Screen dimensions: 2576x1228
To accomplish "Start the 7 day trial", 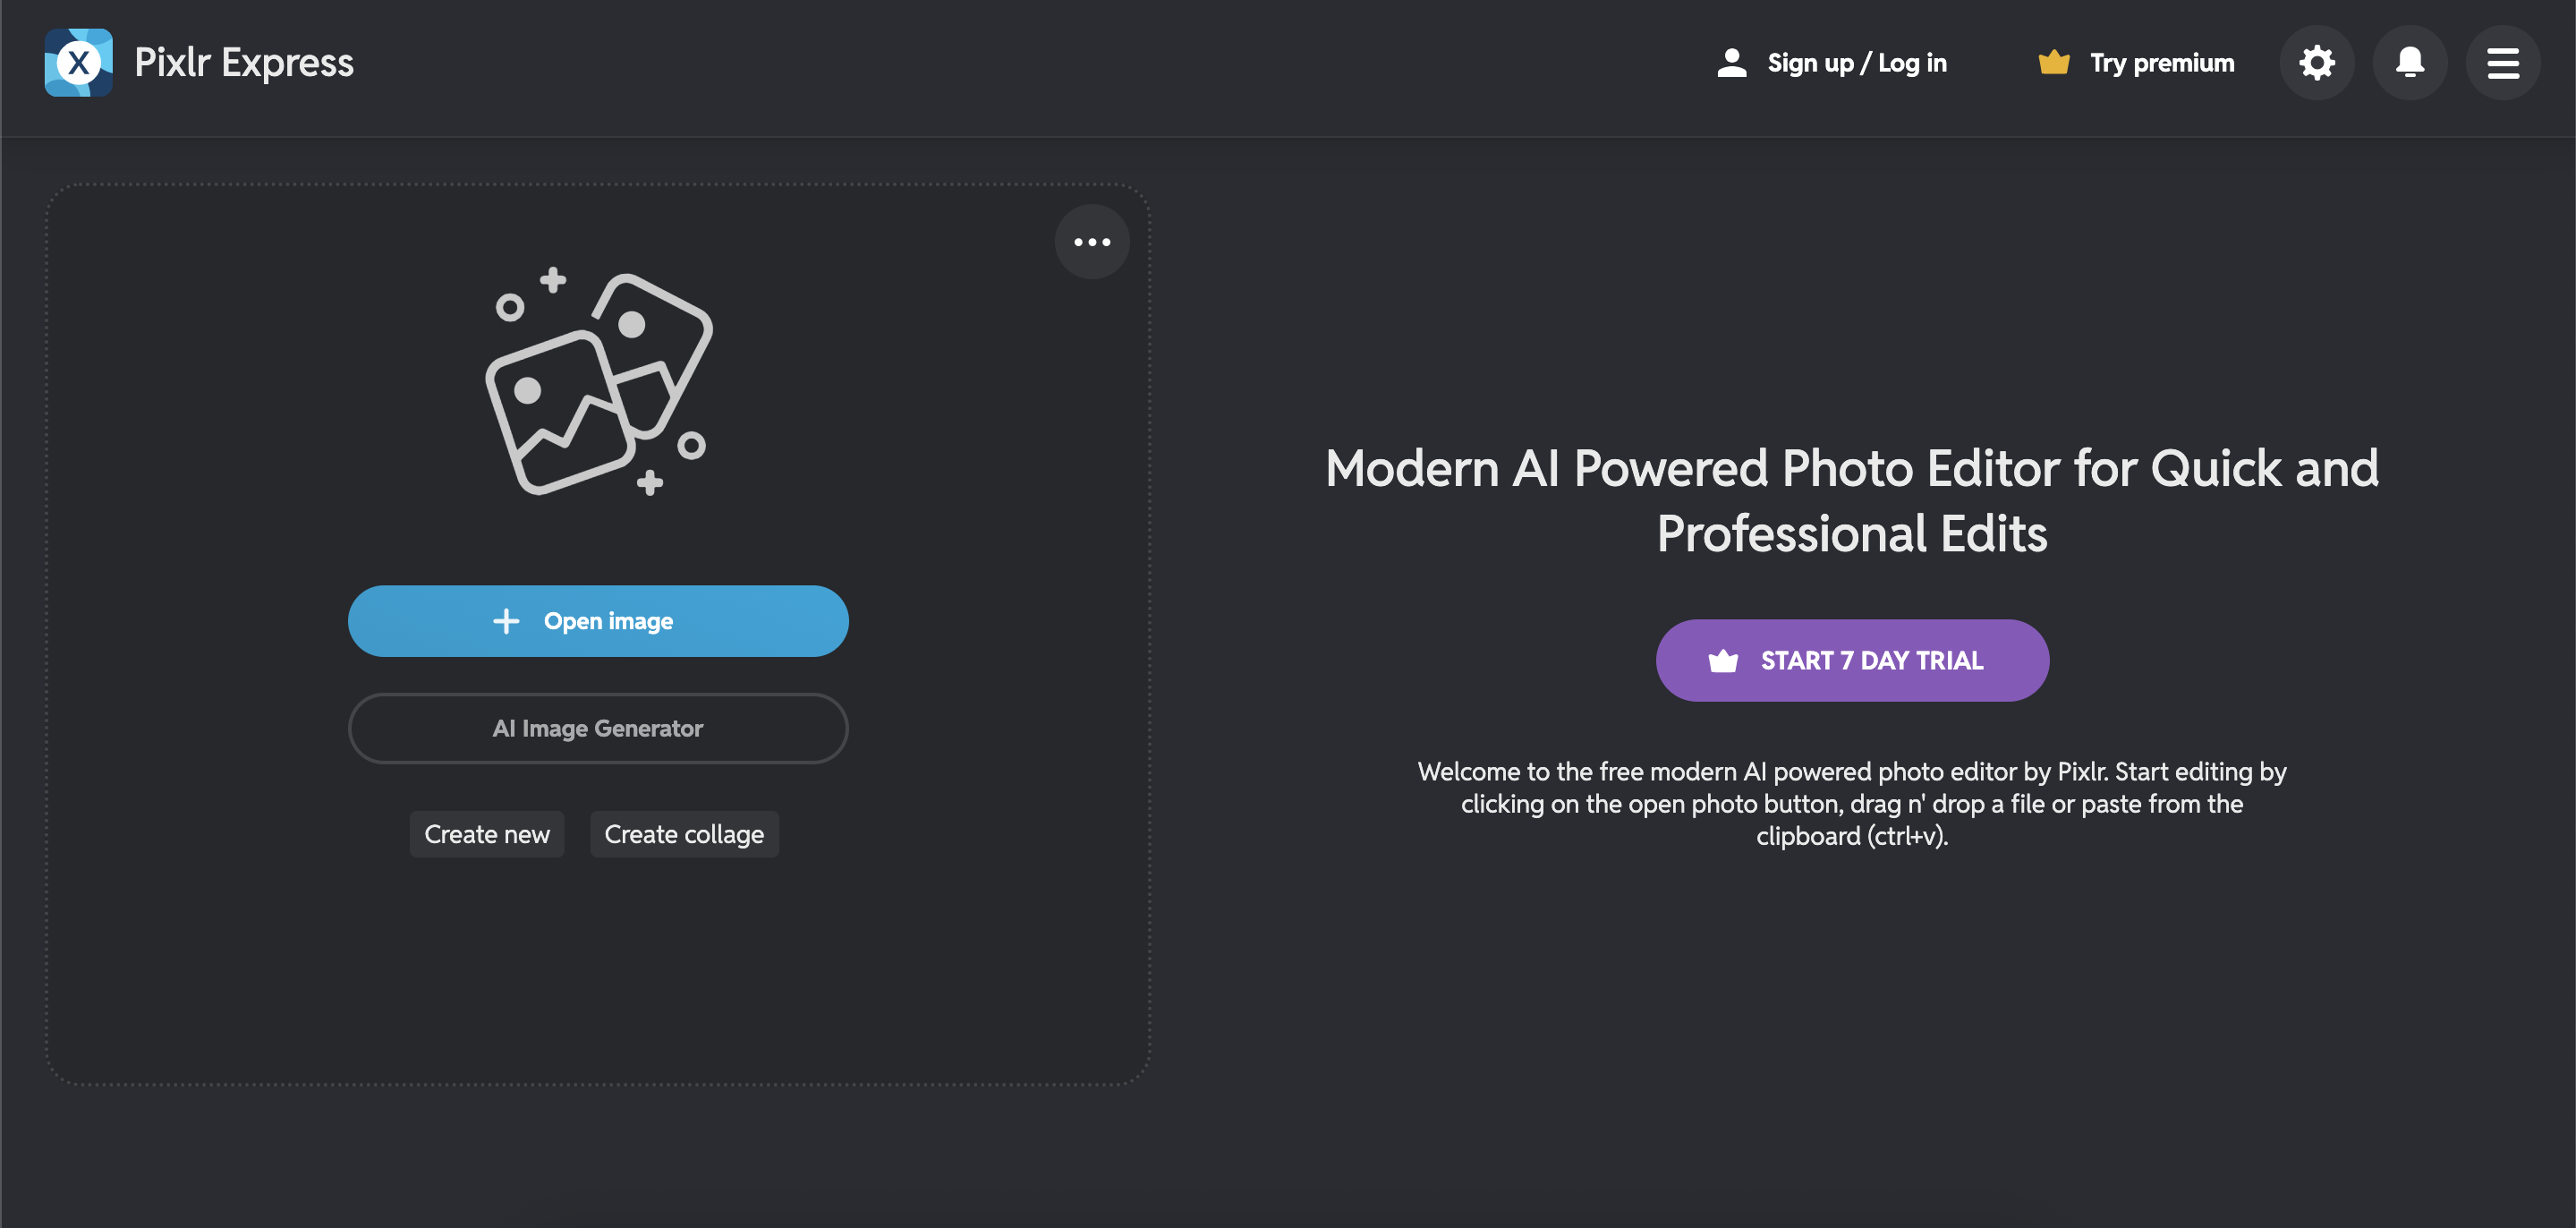I will click(x=1852, y=660).
